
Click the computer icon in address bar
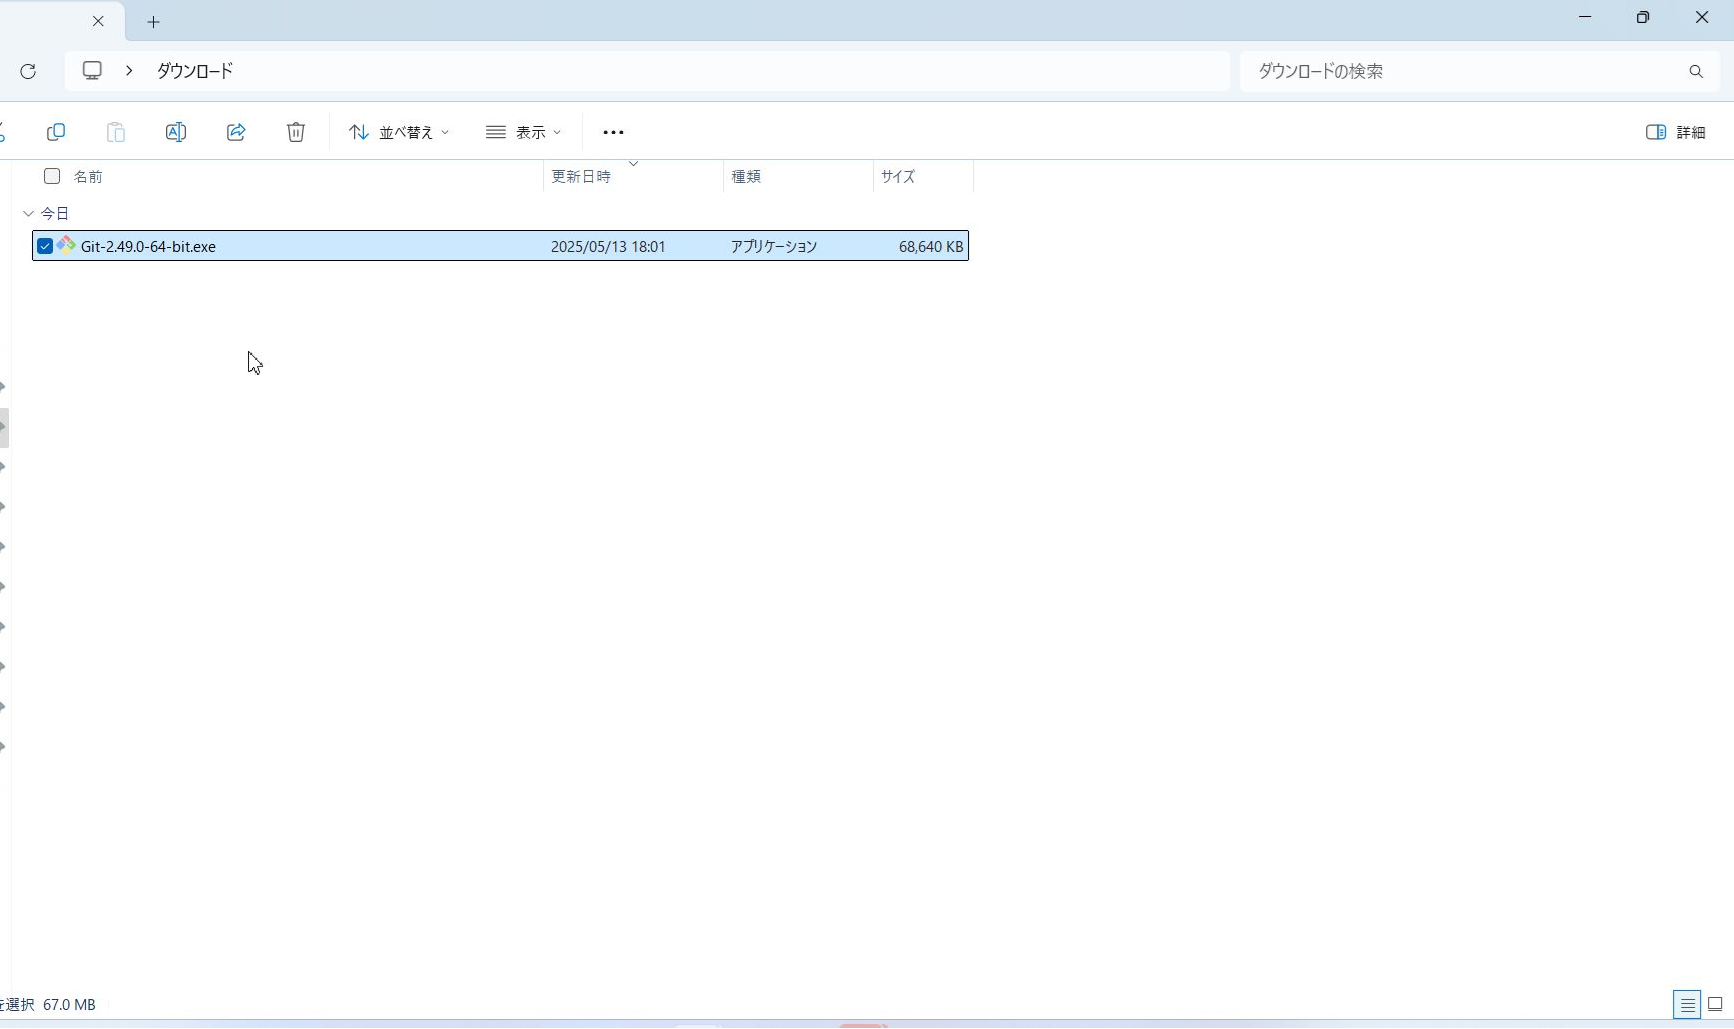[x=92, y=71]
